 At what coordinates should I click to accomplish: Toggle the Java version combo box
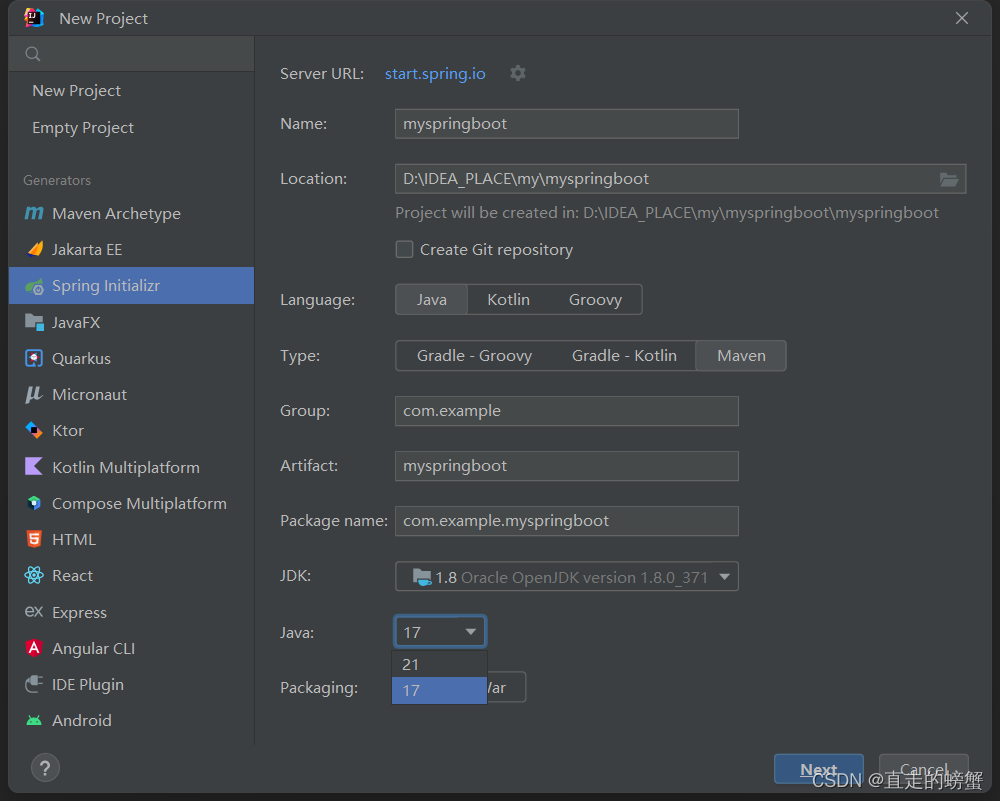pos(440,632)
